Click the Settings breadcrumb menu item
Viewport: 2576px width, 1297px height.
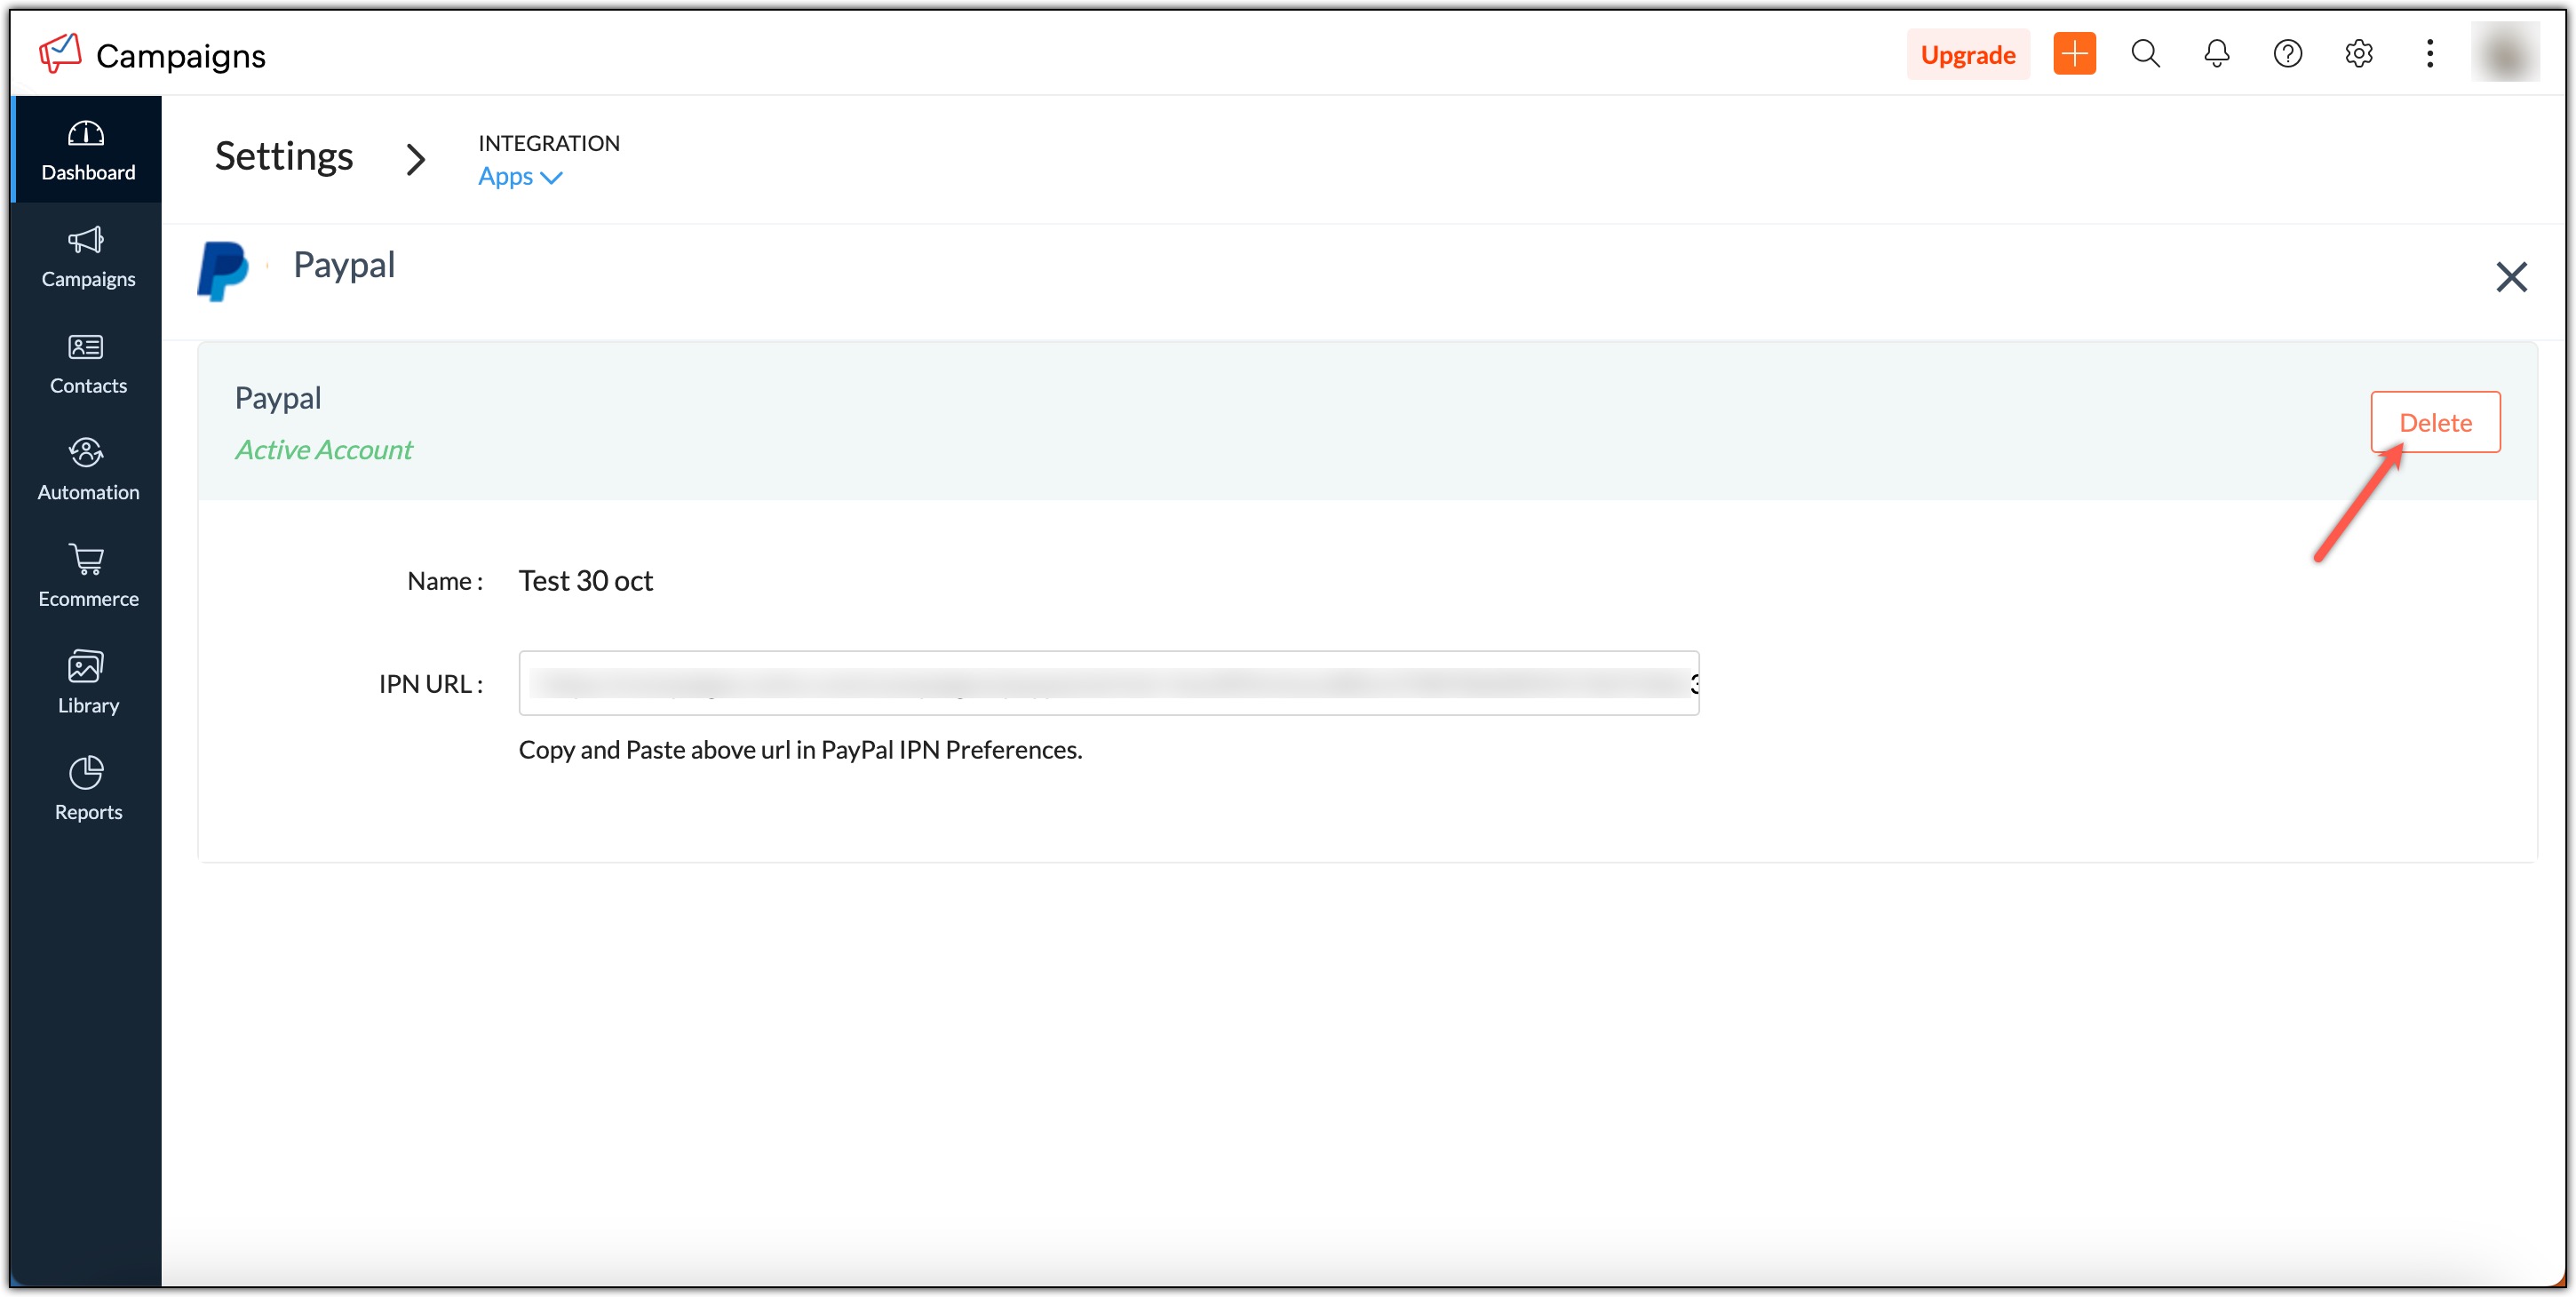286,157
